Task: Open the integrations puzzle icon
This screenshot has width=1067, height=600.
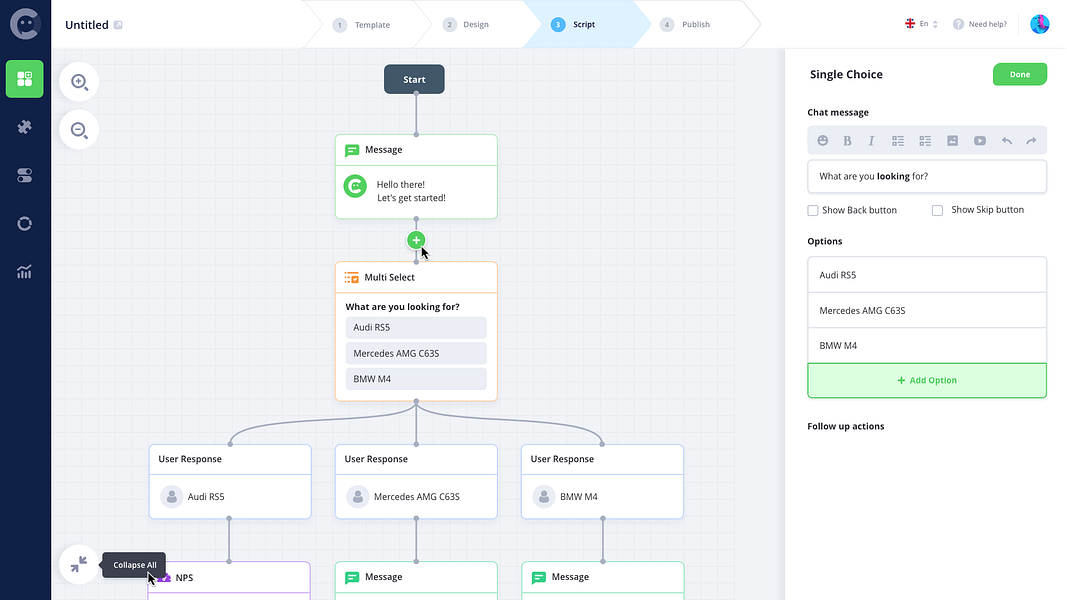Action: point(24,127)
